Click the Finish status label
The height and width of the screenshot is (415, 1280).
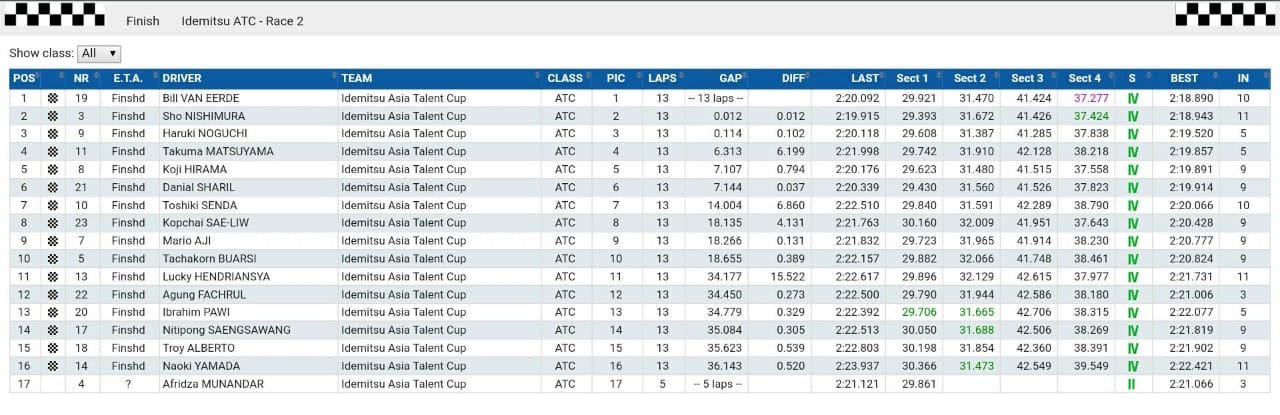142,21
